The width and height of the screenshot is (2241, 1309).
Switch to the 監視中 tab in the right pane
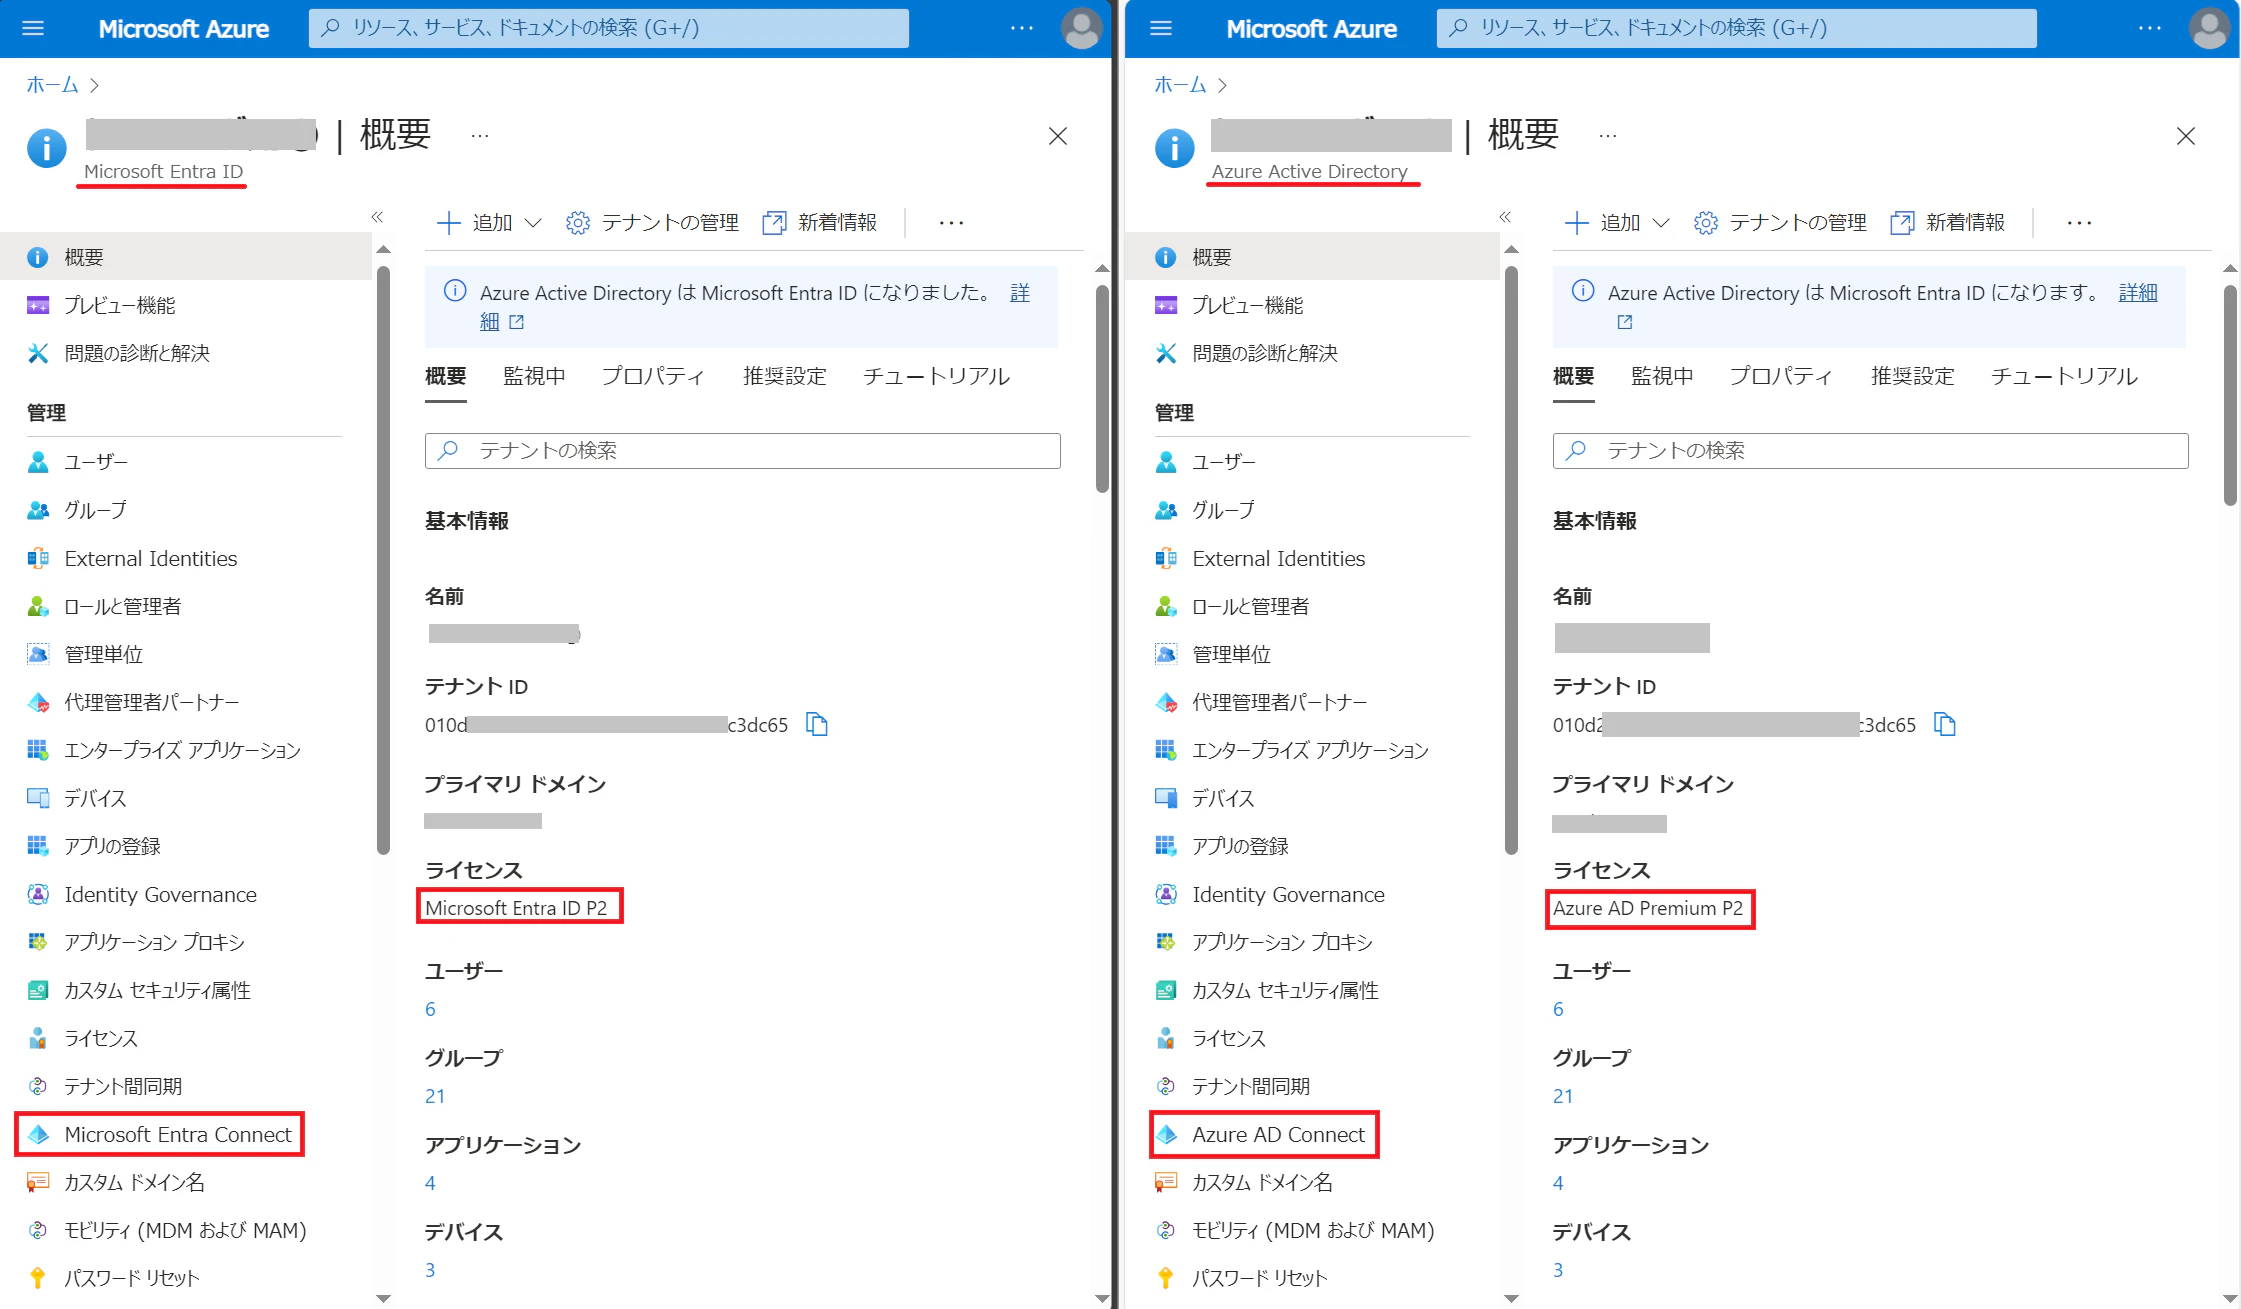point(1662,376)
